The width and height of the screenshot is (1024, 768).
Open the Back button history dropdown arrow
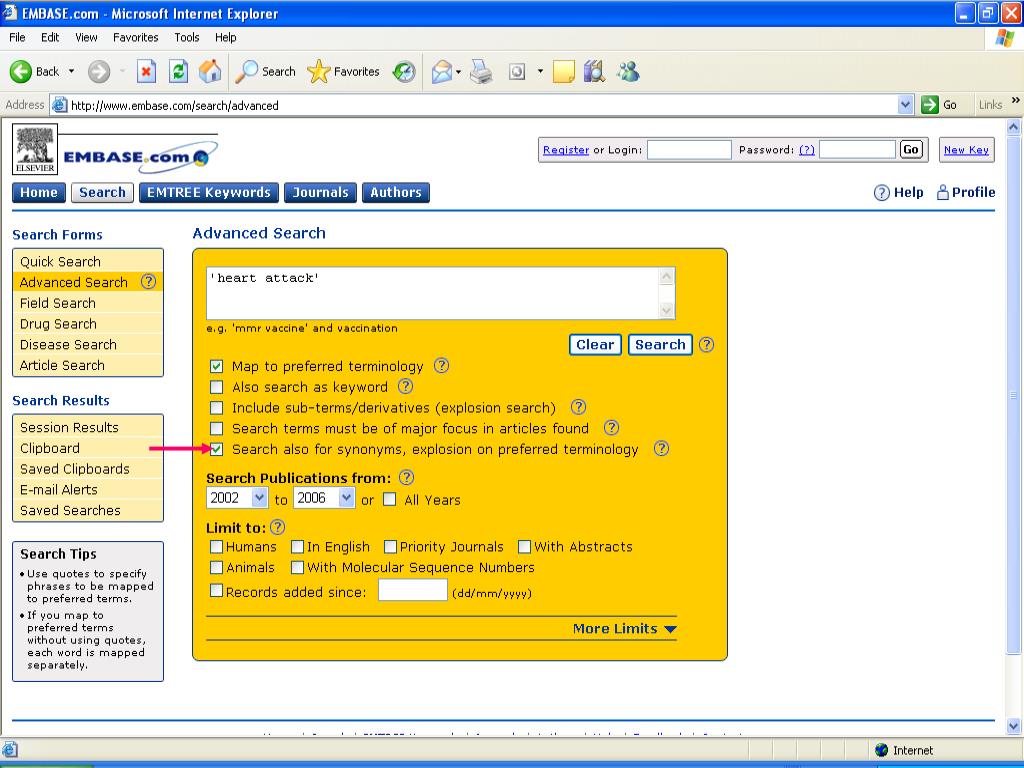coord(71,71)
